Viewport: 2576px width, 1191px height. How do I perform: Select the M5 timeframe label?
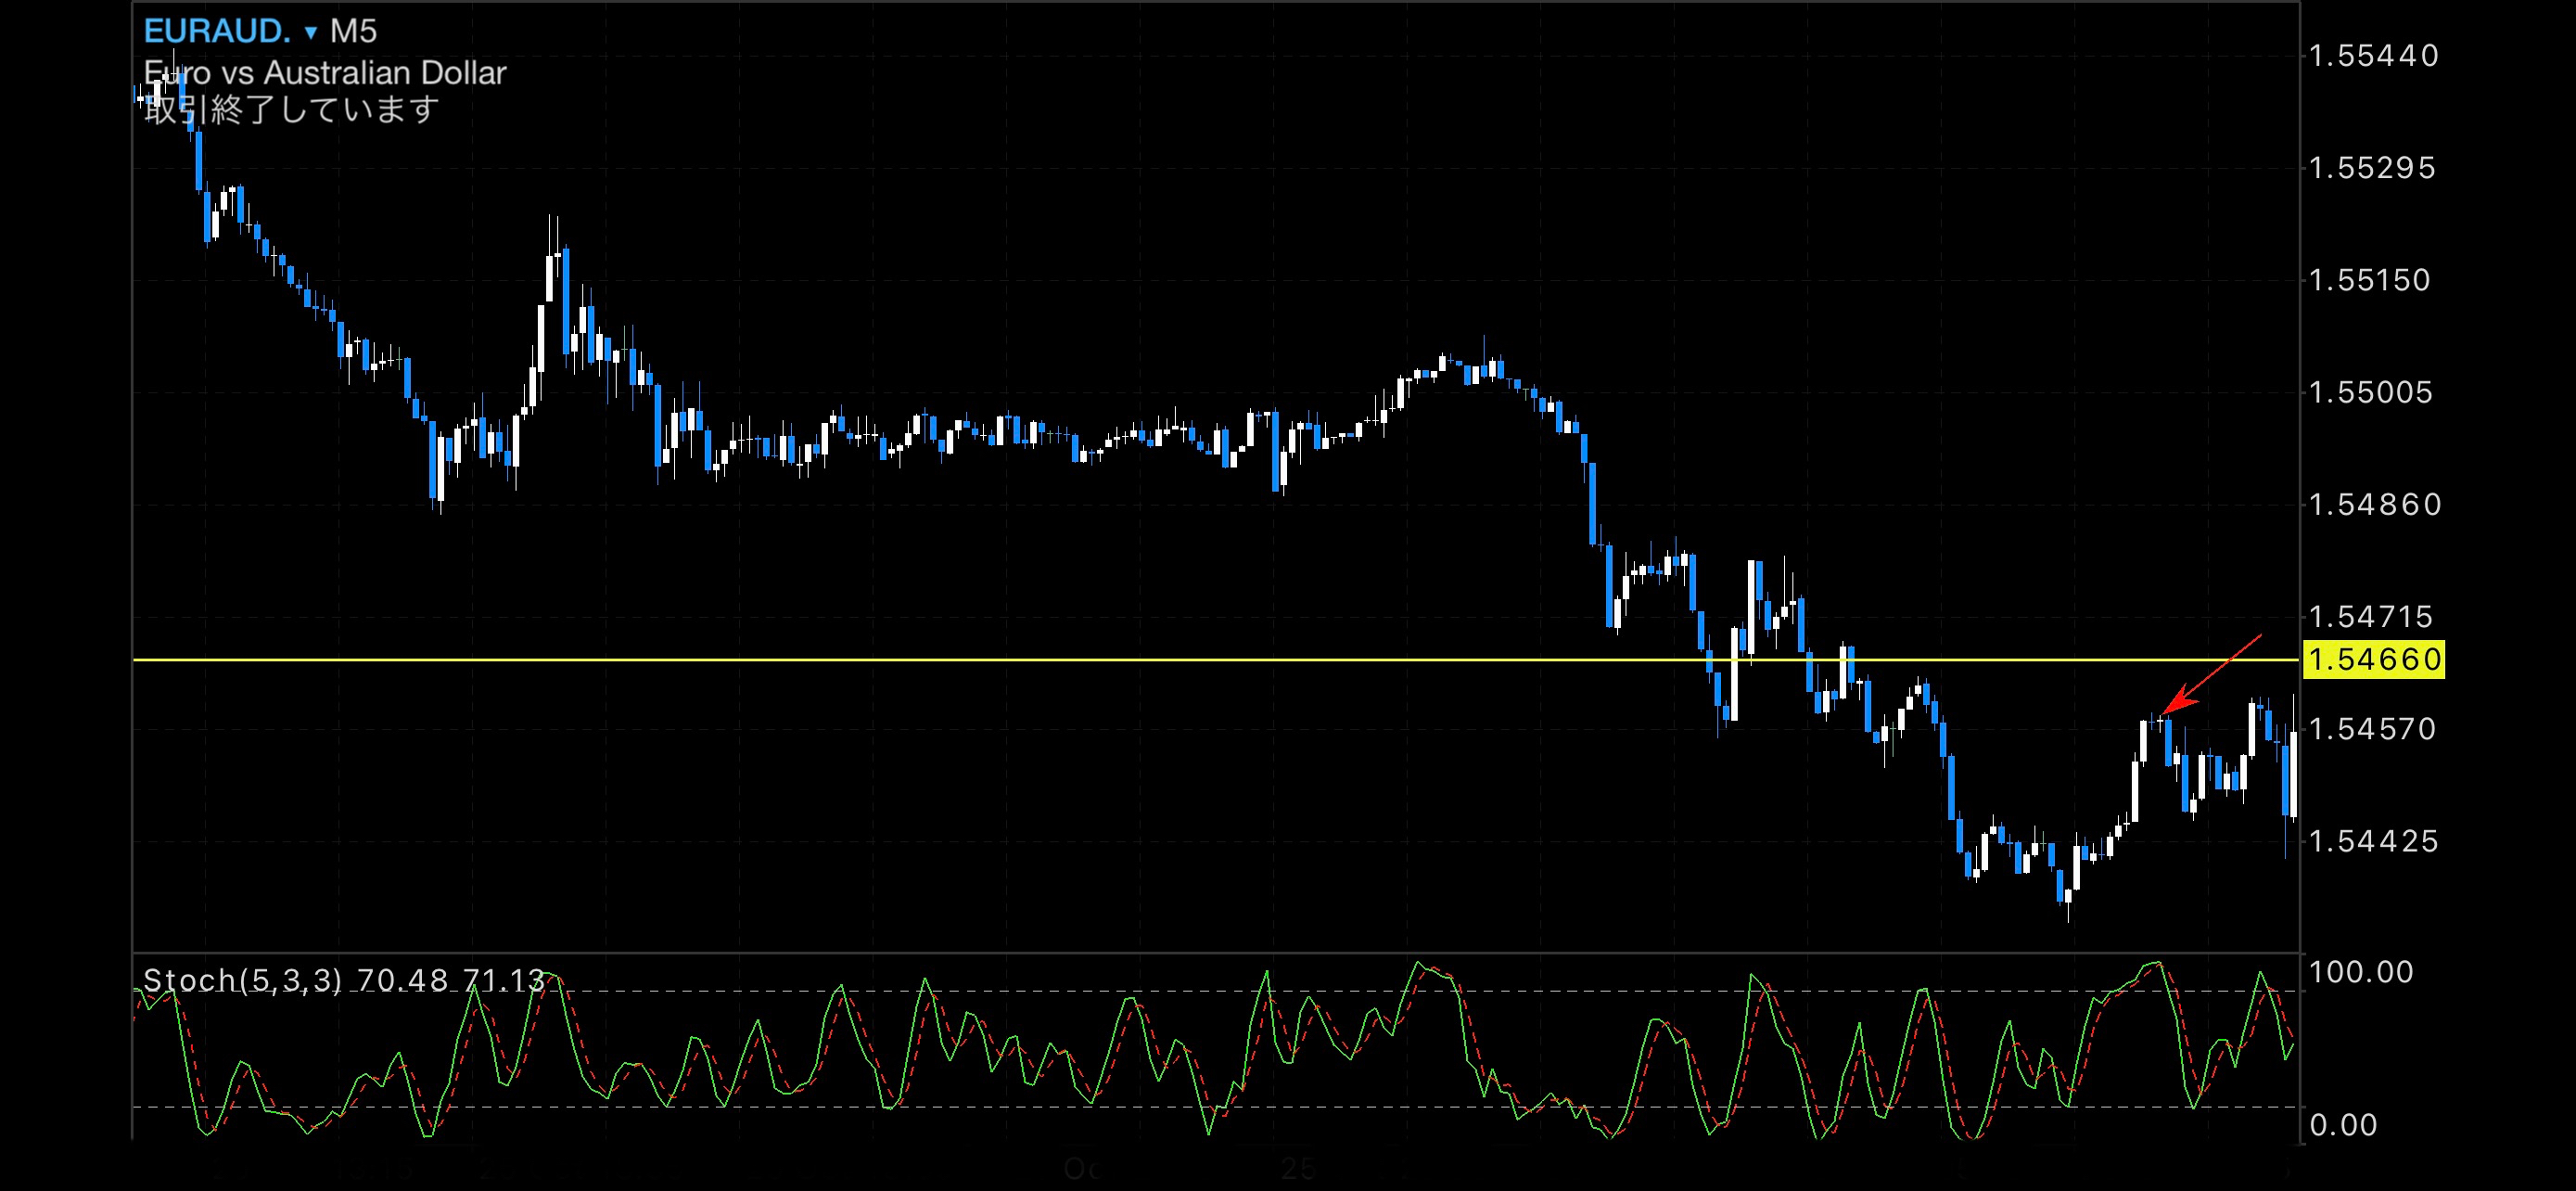coord(353,32)
